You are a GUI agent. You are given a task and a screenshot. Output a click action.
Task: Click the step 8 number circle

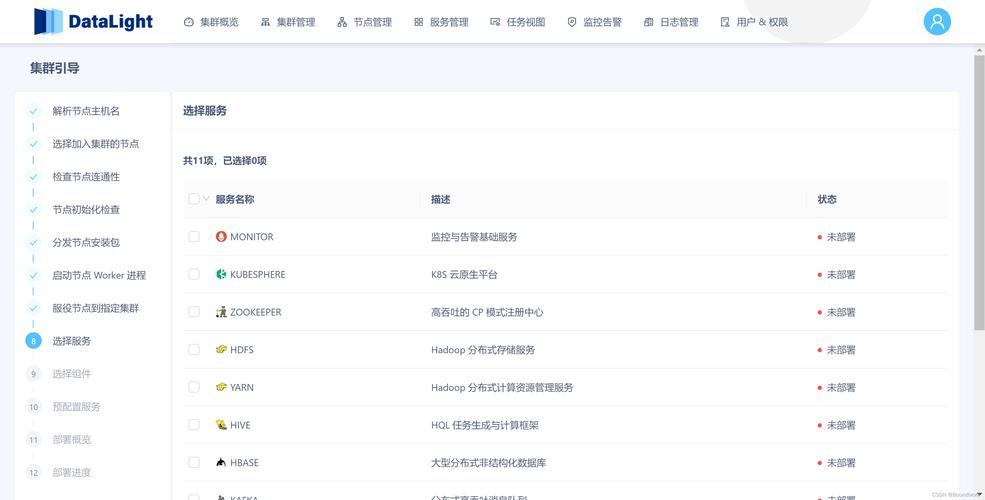[x=33, y=340]
